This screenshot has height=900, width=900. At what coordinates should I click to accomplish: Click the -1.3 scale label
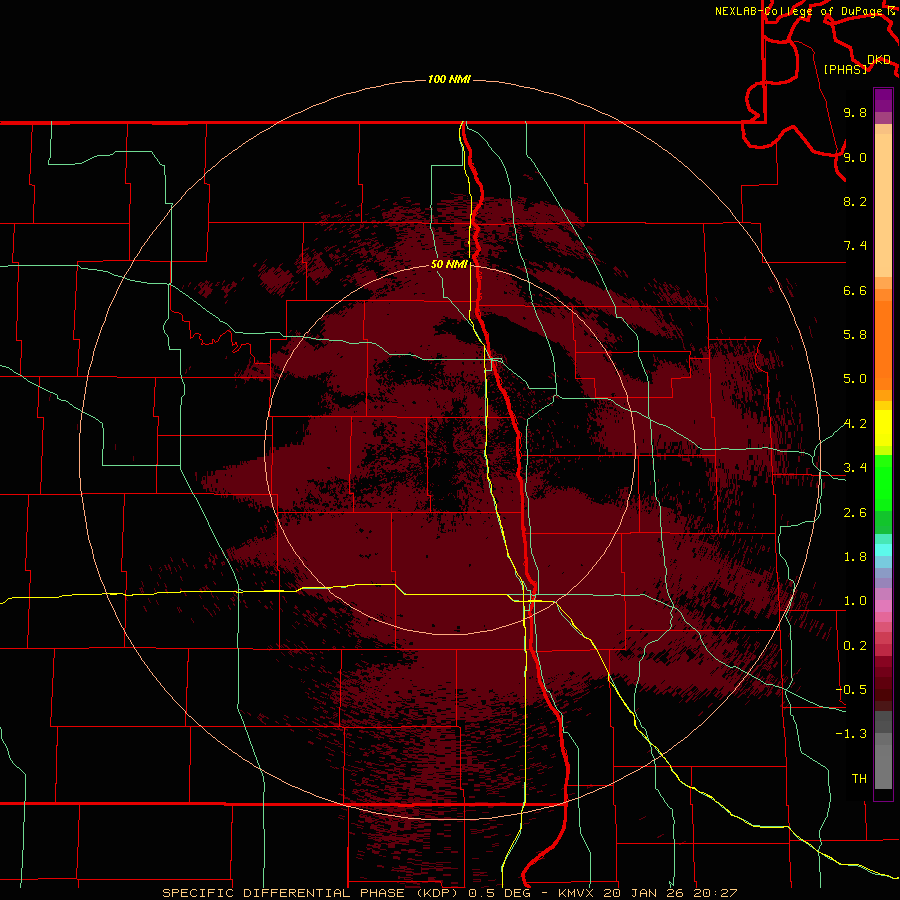coord(851,734)
